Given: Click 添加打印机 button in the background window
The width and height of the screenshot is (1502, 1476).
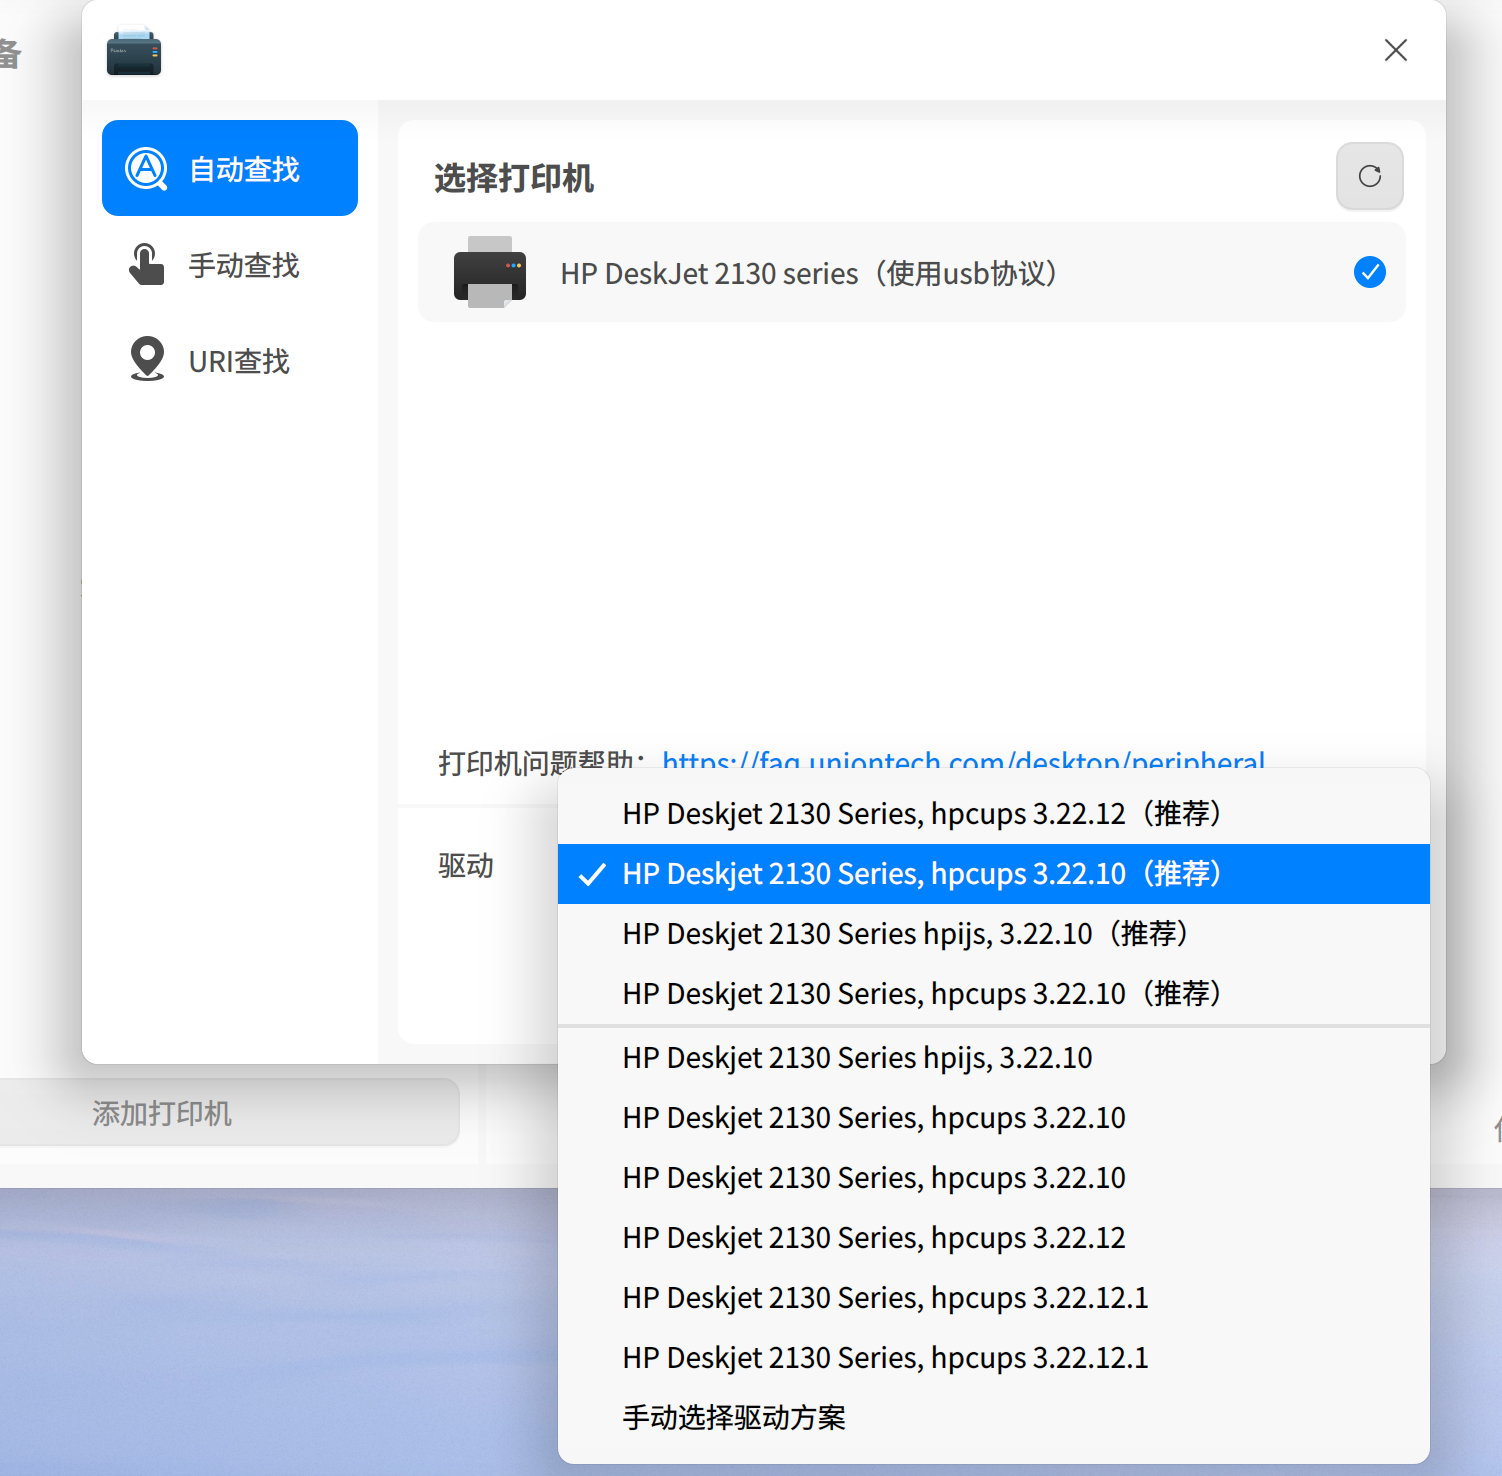Looking at the screenshot, I should 229,1112.
